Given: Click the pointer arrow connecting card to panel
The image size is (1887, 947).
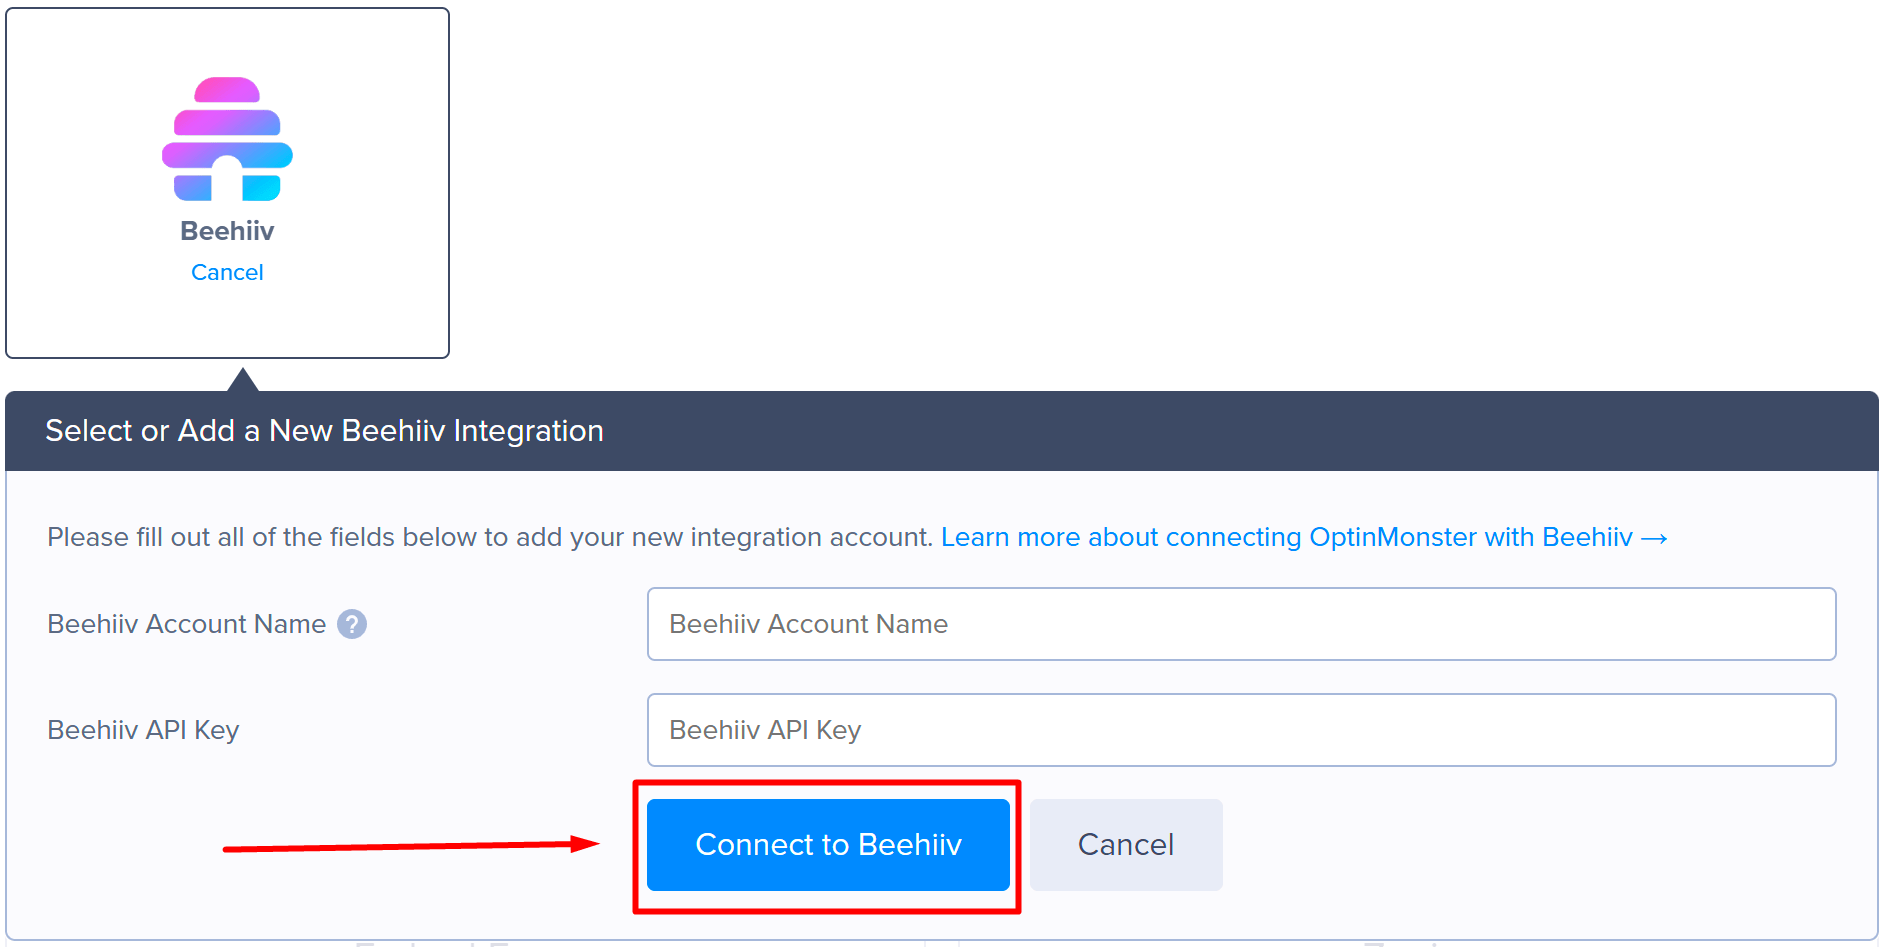Looking at the screenshot, I should coord(243,380).
